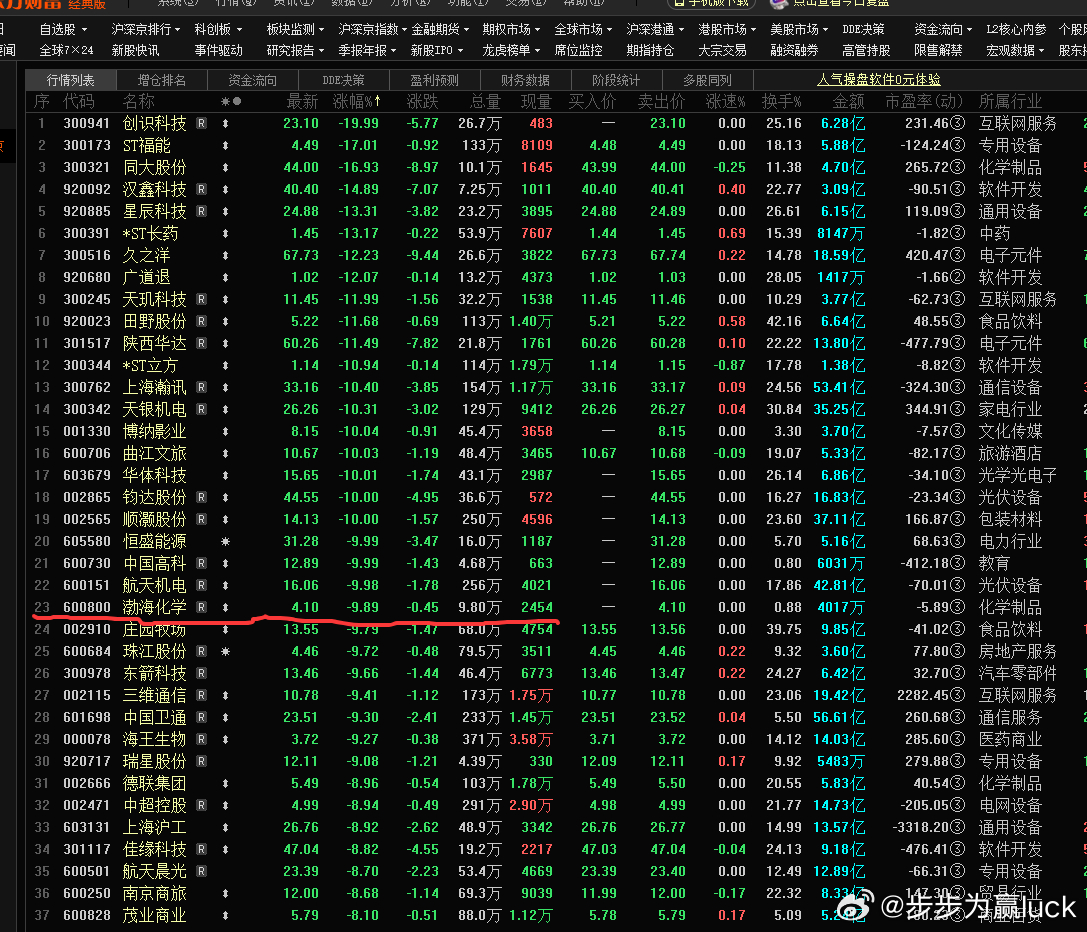This screenshot has width=1087, height=932.
Task: Click the circled 3 beside 231.46 P/E
Action: pyautogui.click(x=957, y=123)
